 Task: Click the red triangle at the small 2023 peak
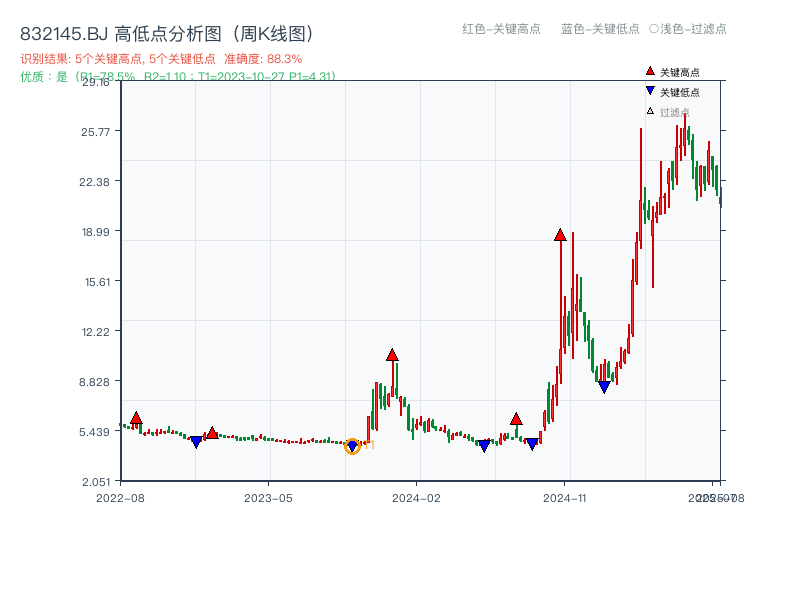point(210,432)
